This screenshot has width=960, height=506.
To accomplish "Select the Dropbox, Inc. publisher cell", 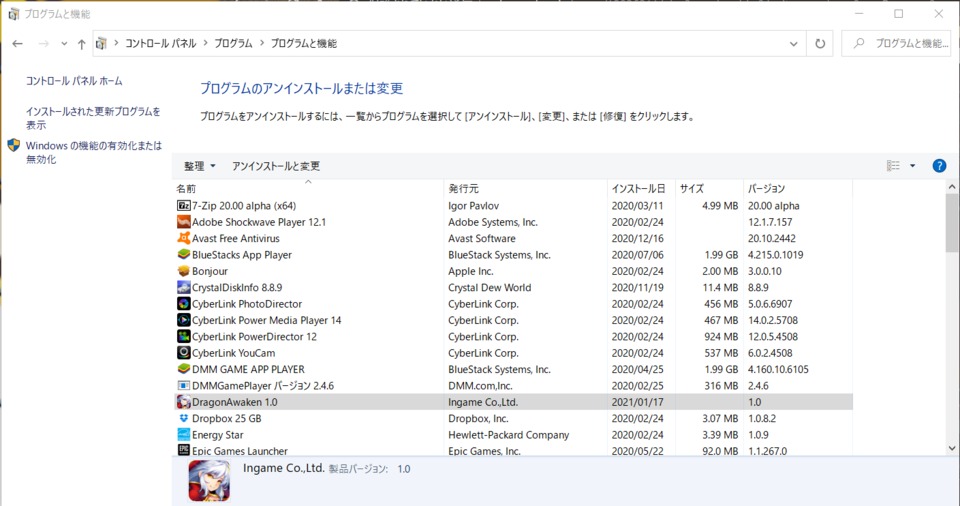I will coord(478,418).
